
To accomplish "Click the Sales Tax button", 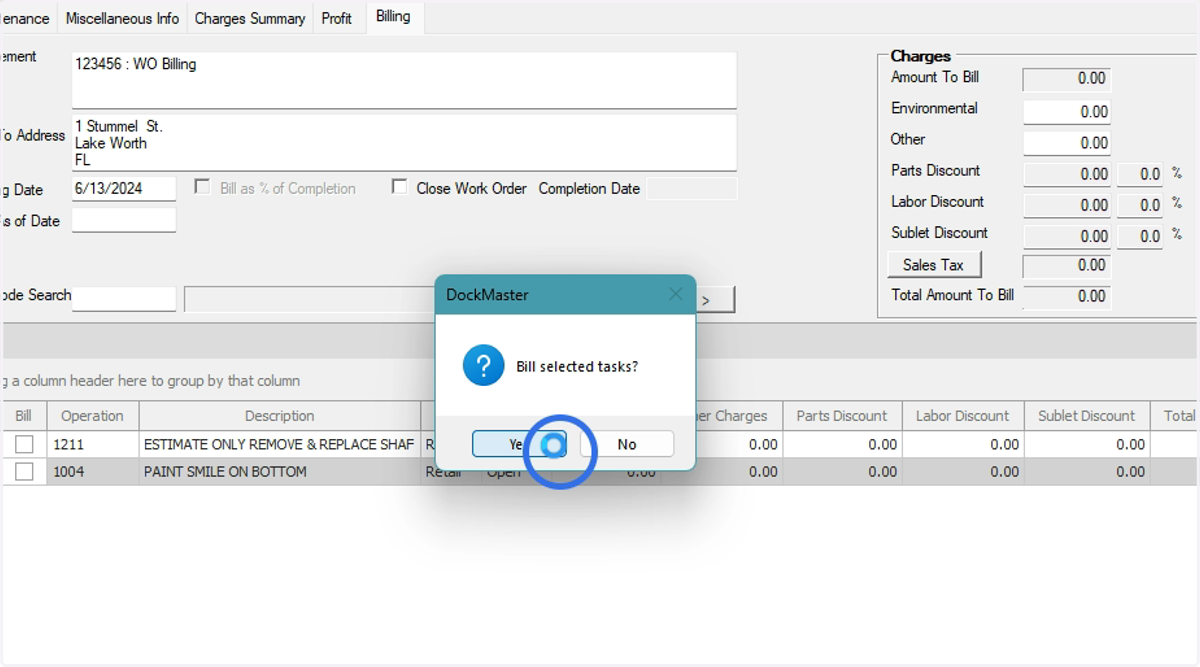I will click(934, 265).
